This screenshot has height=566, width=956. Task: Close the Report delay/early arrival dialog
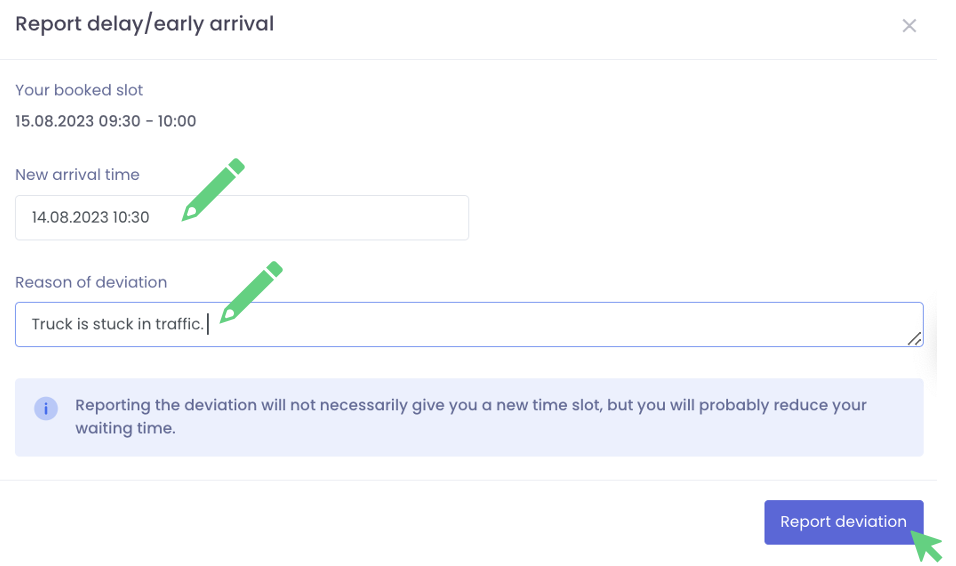909,26
